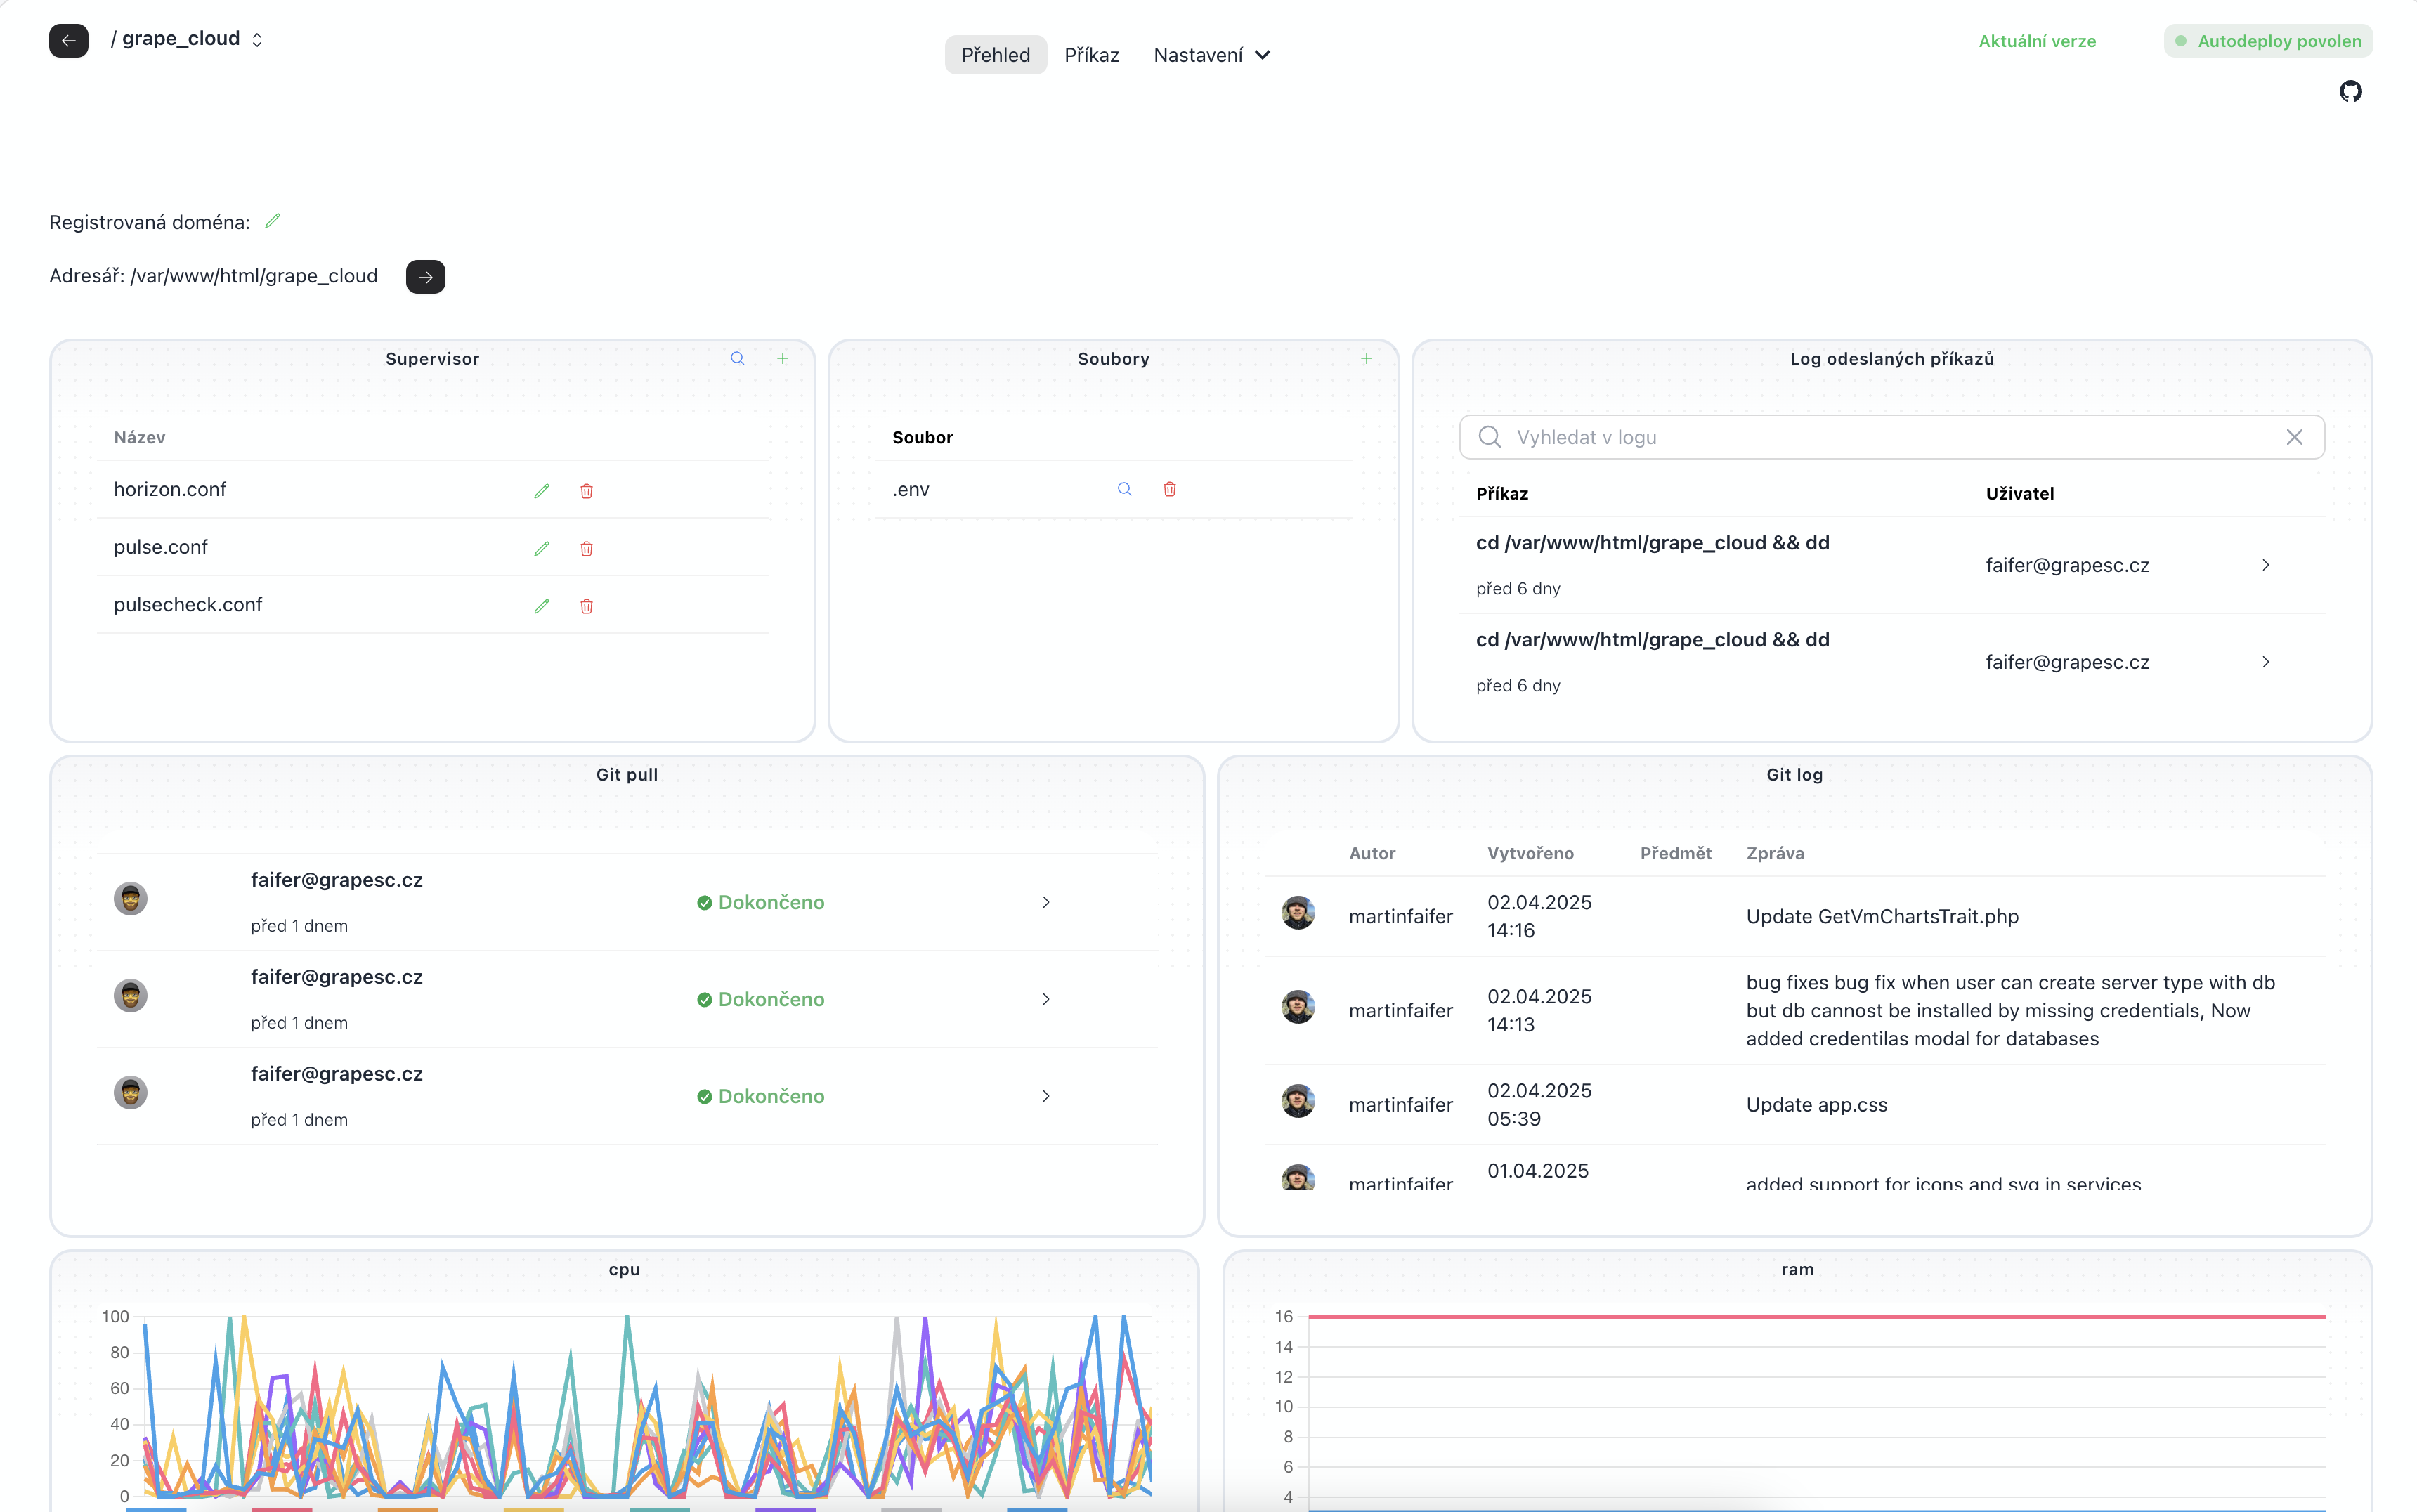Open the Nastavení dropdown menu
The height and width of the screenshot is (1512, 2417).
click(1211, 55)
